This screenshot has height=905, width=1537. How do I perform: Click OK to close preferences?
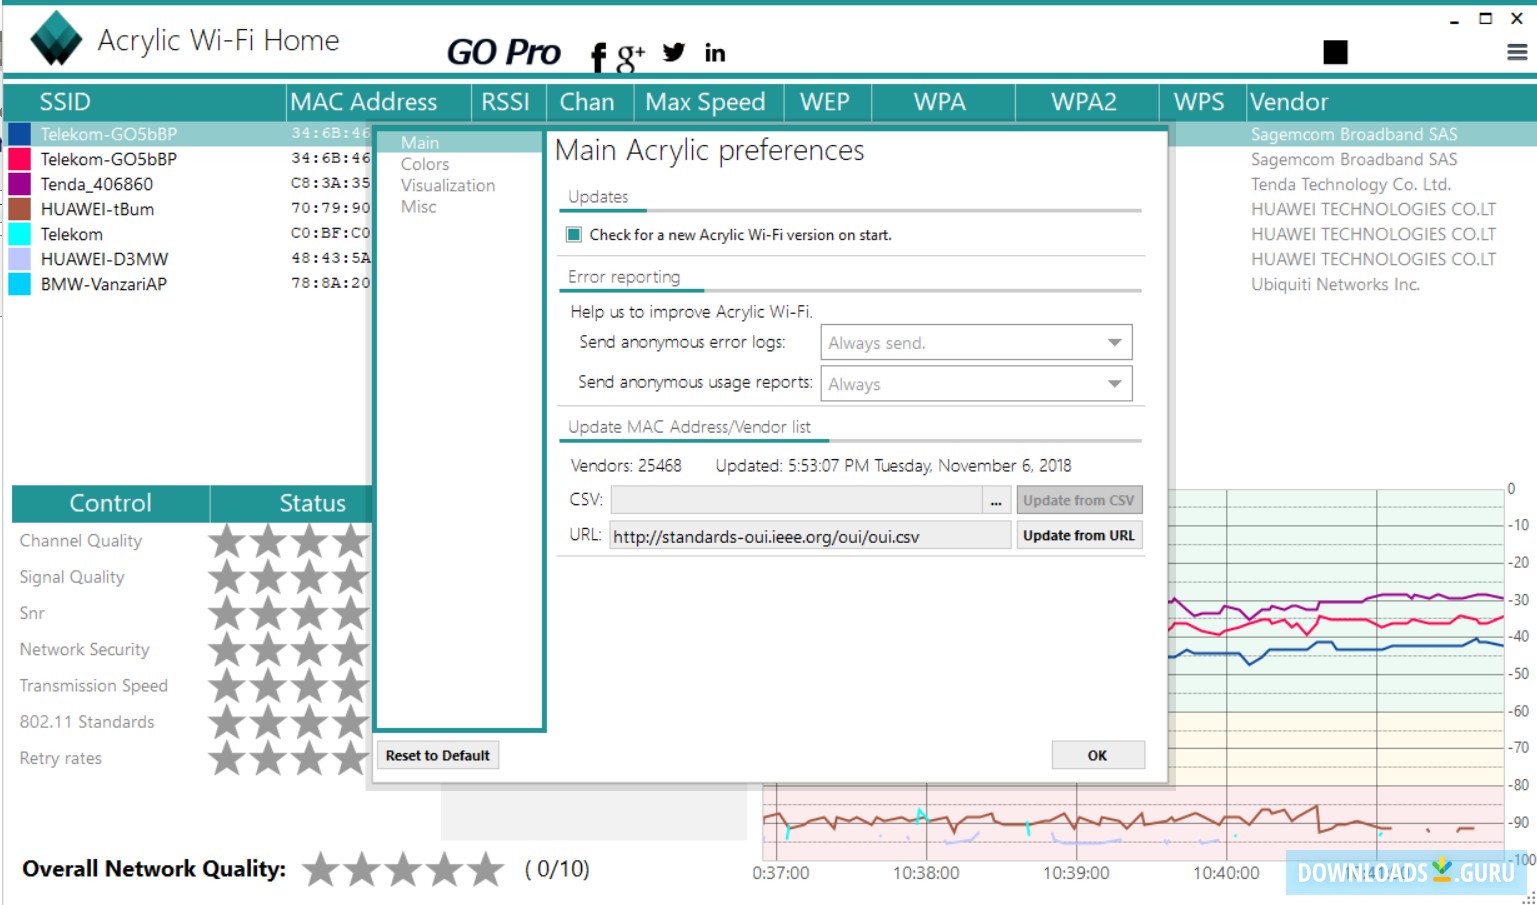[1098, 756]
